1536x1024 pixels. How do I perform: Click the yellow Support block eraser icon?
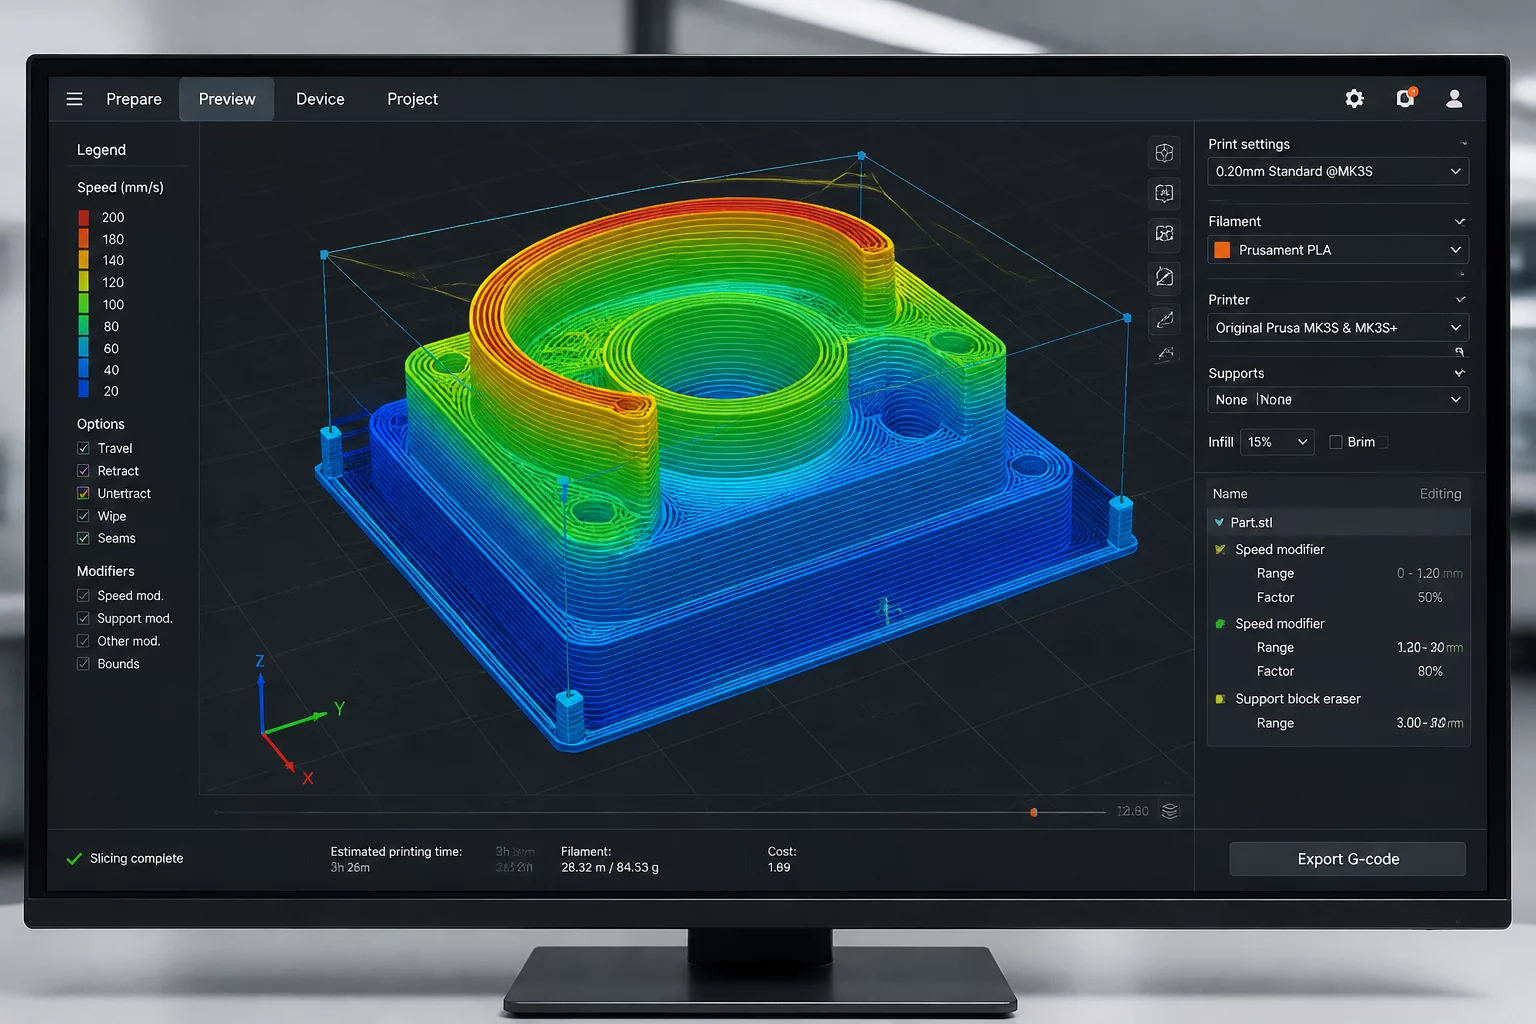pos(1220,699)
